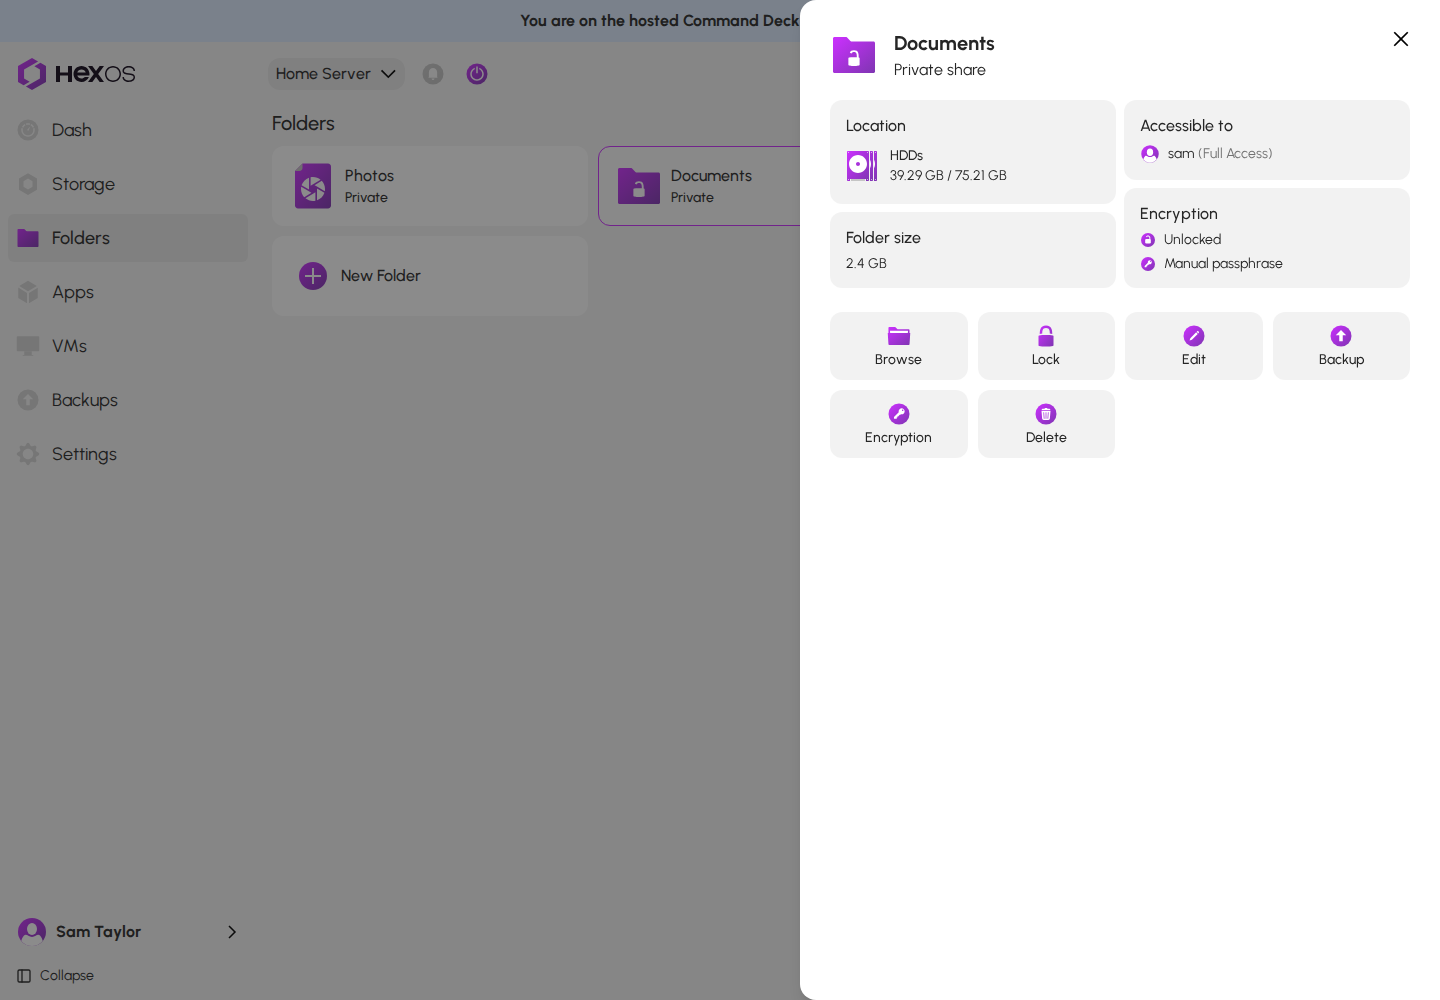The height and width of the screenshot is (1000, 1440).
Task: Click the 2.4 GB folder size value
Action: point(866,263)
